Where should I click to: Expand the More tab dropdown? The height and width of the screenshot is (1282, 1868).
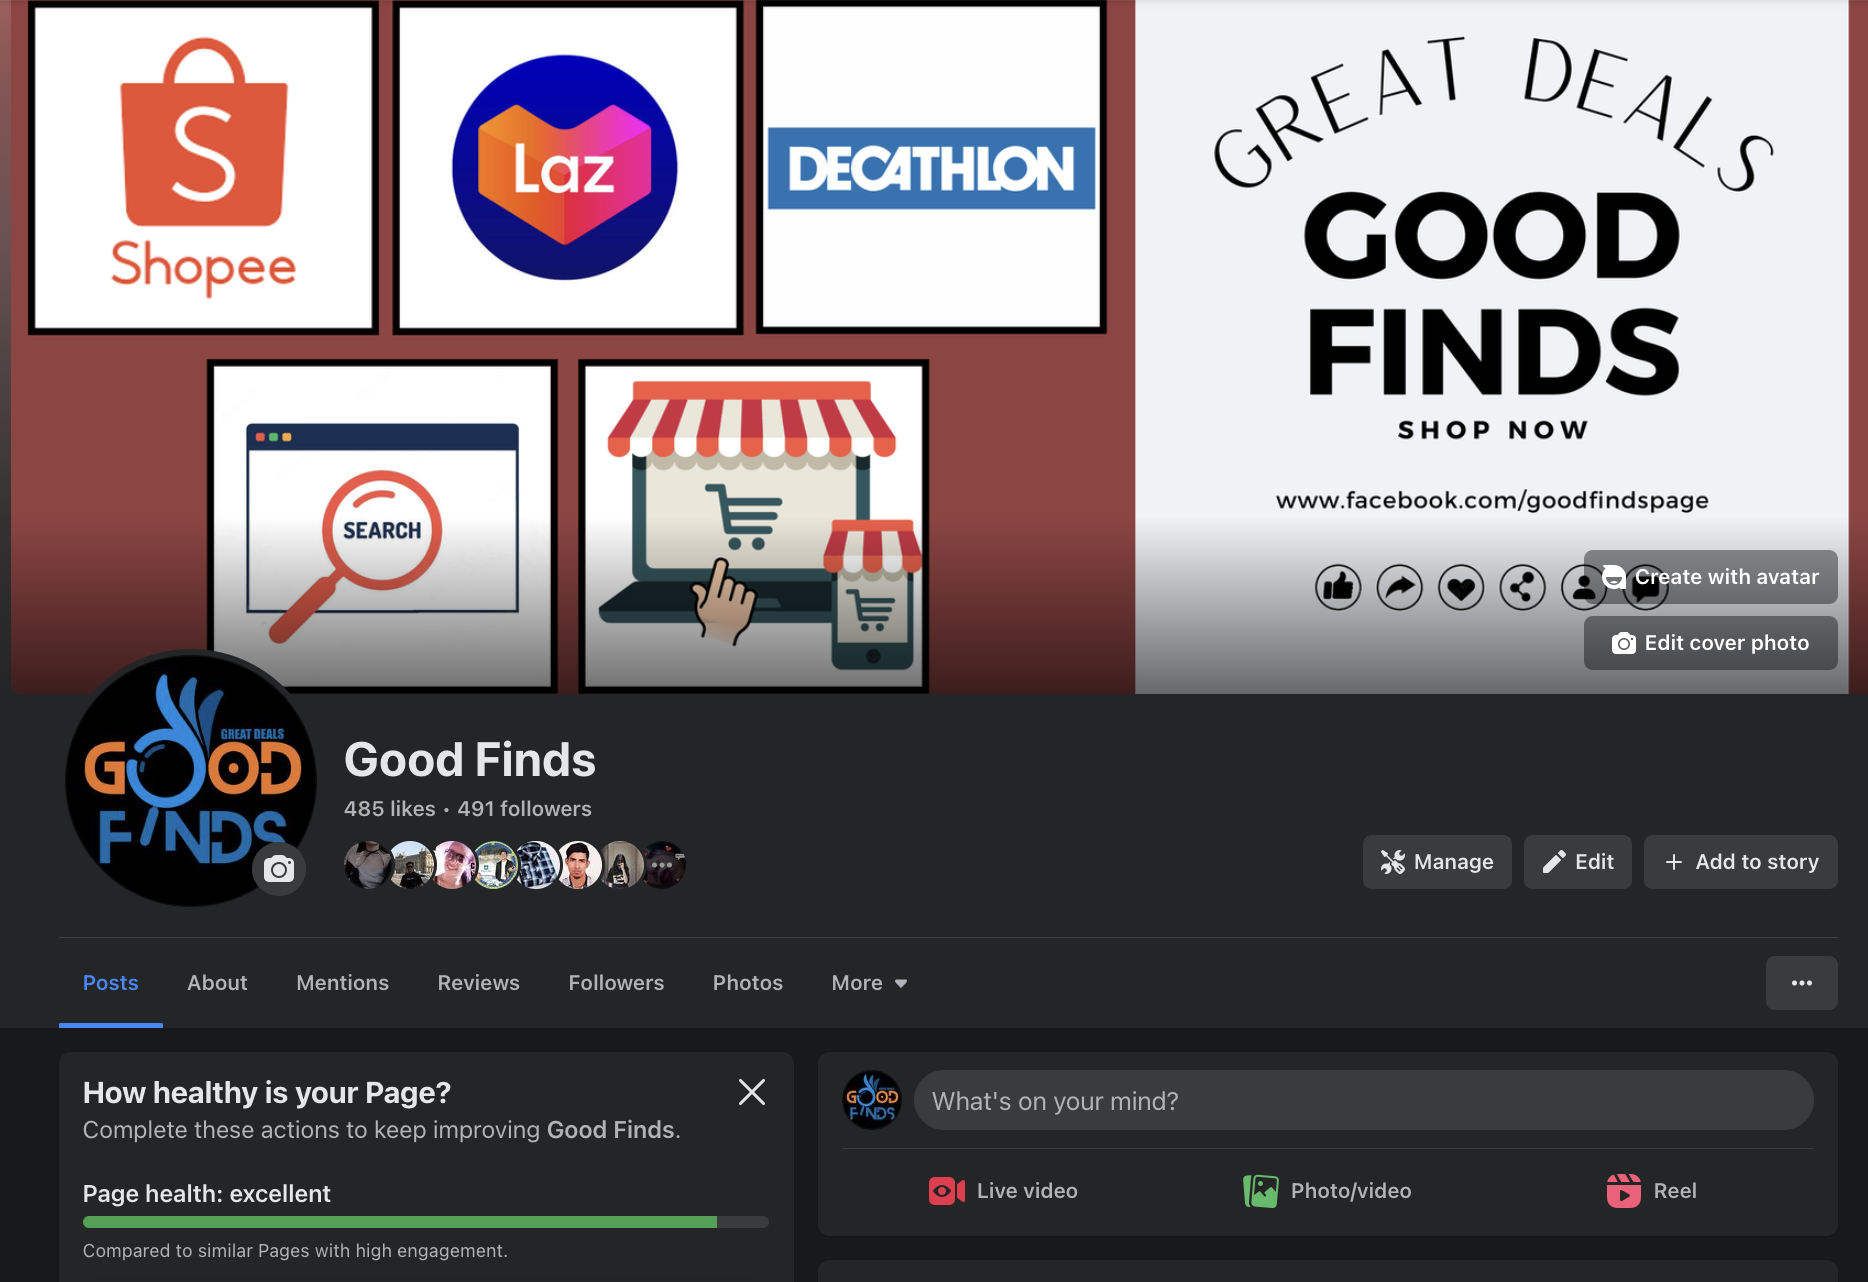pyautogui.click(x=869, y=983)
